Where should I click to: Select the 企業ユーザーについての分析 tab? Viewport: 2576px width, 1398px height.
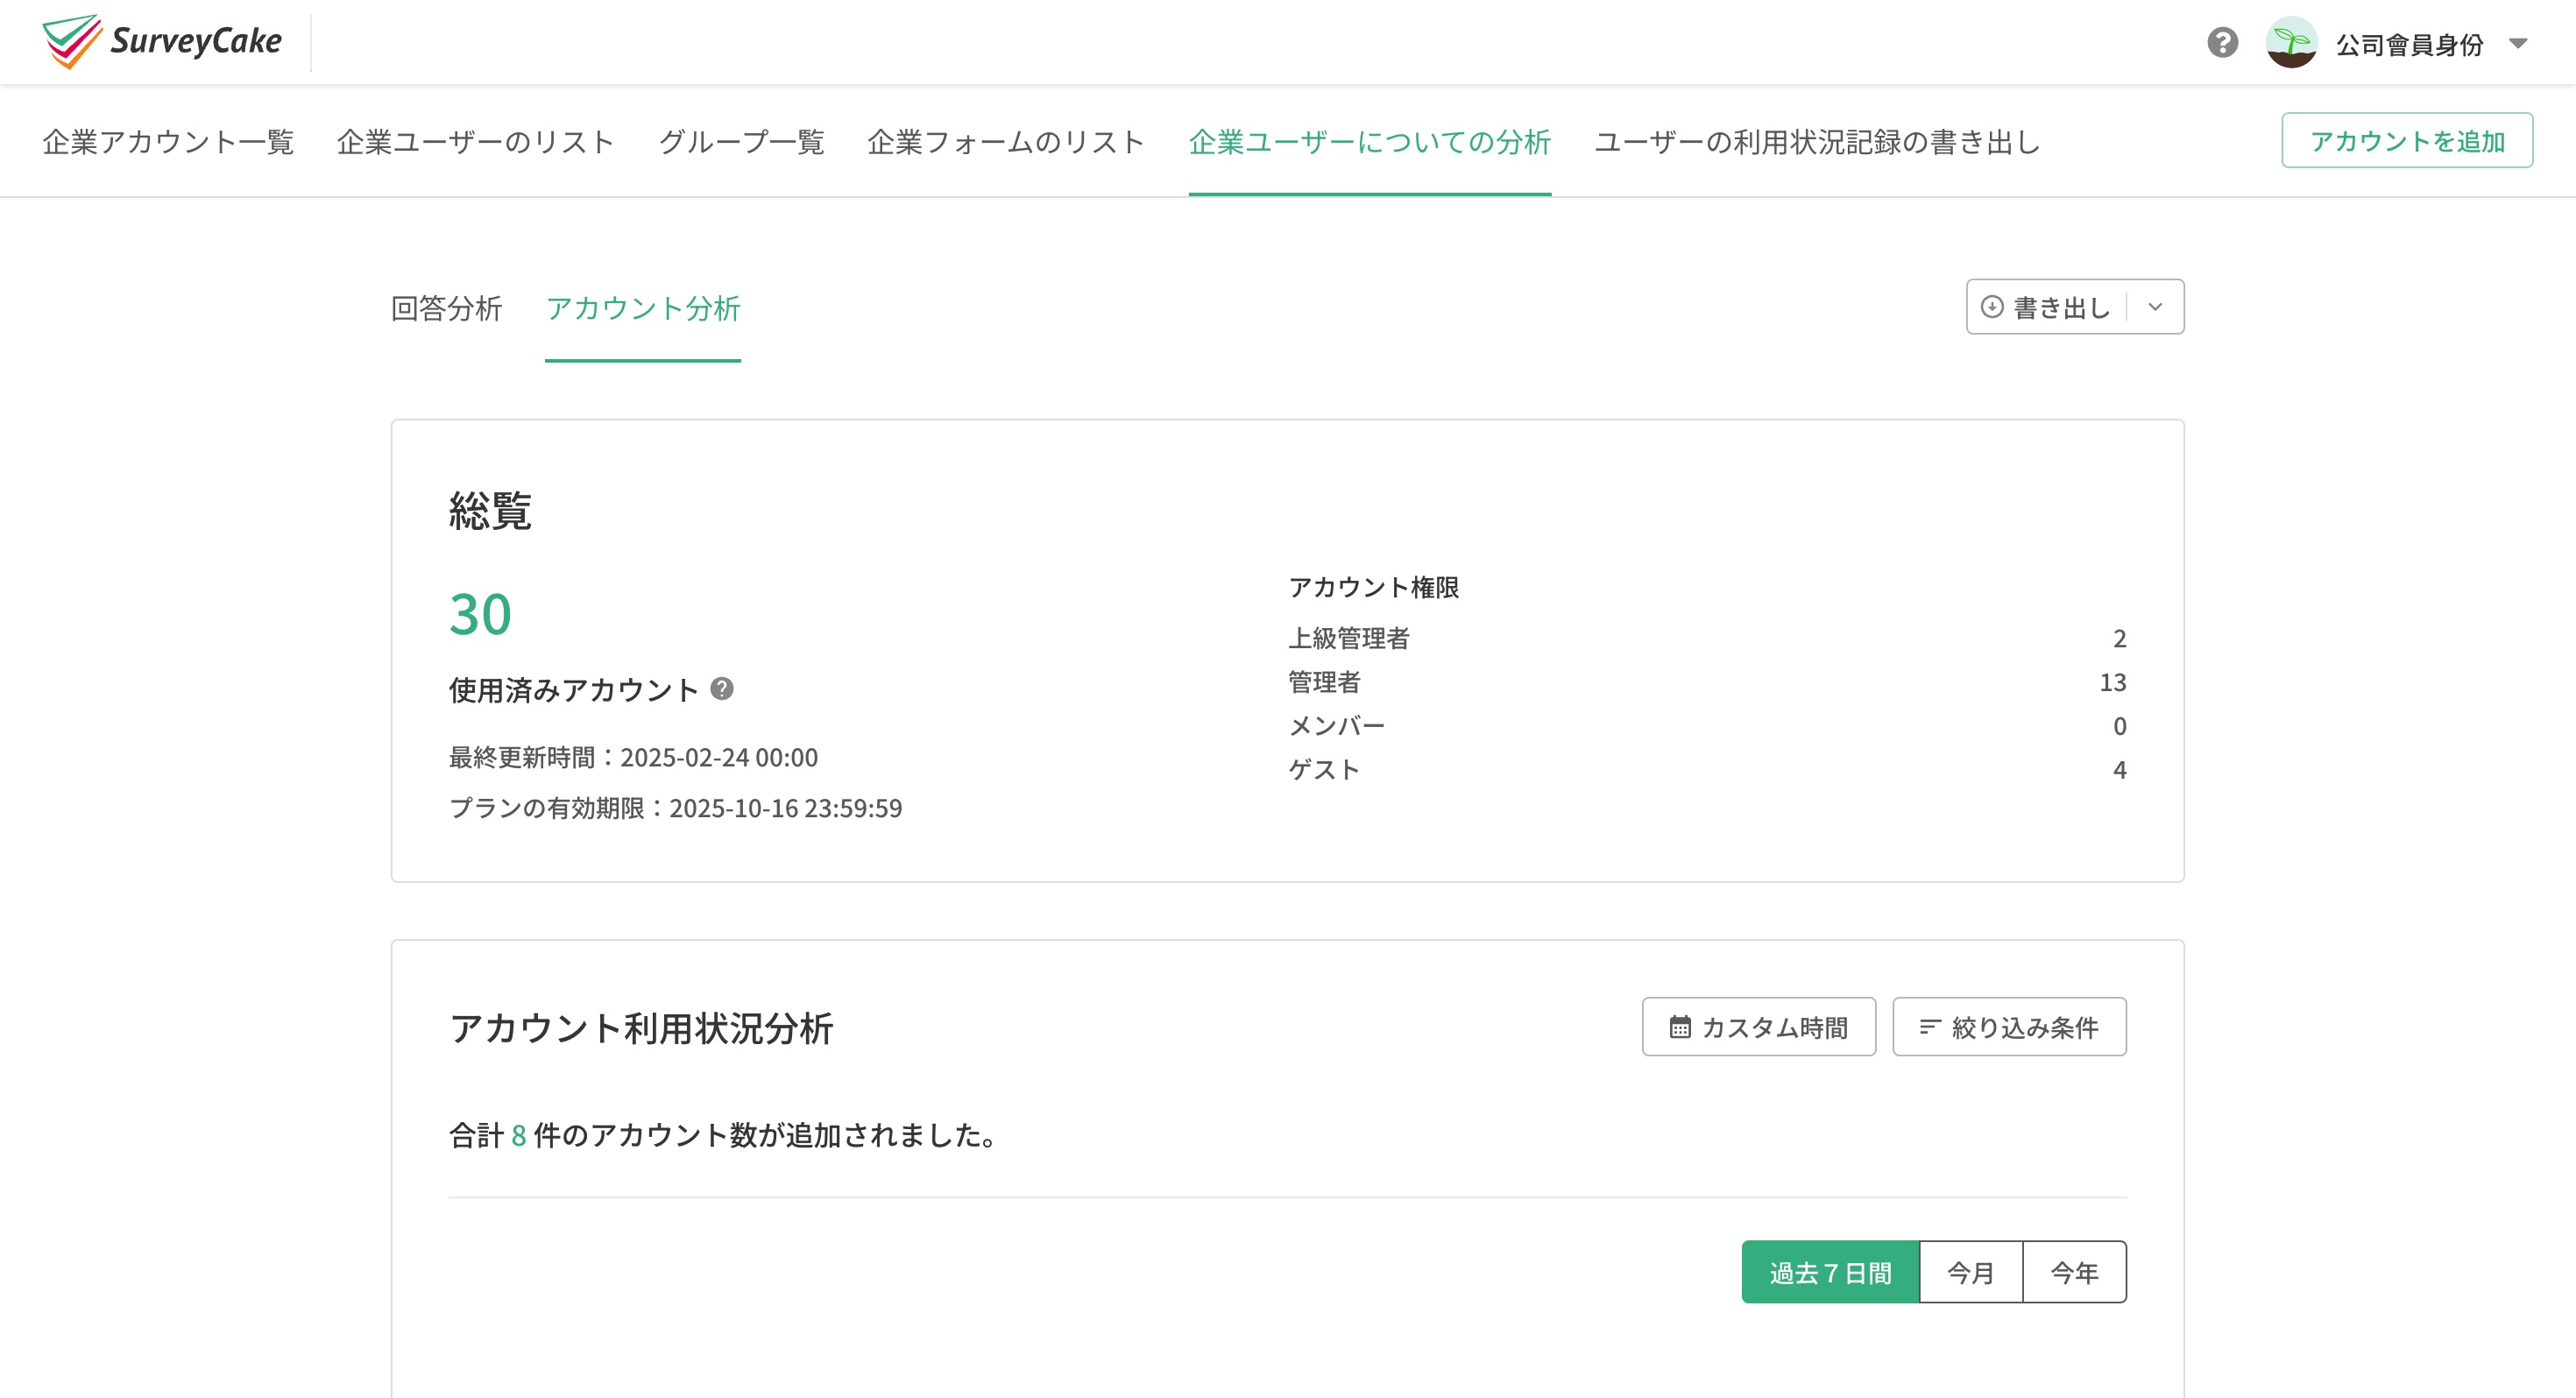pos(1370,142)
